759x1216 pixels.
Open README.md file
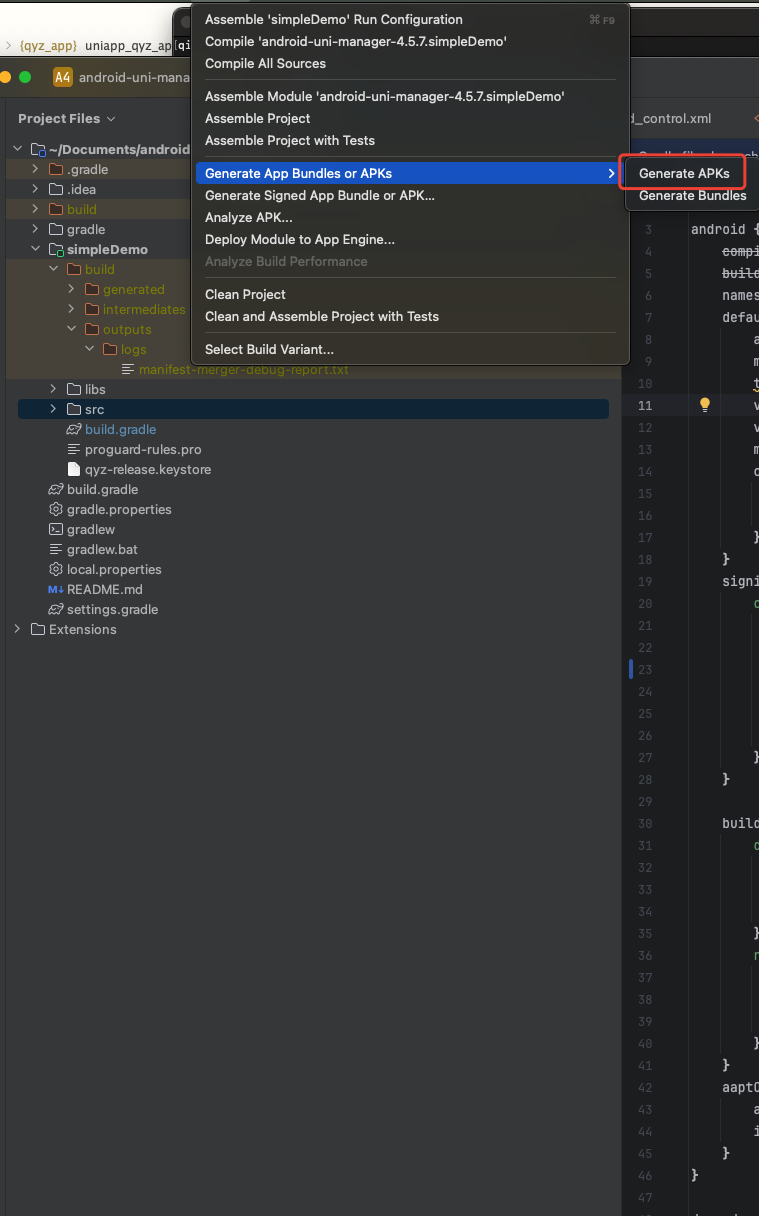click(x=105, y=589)
